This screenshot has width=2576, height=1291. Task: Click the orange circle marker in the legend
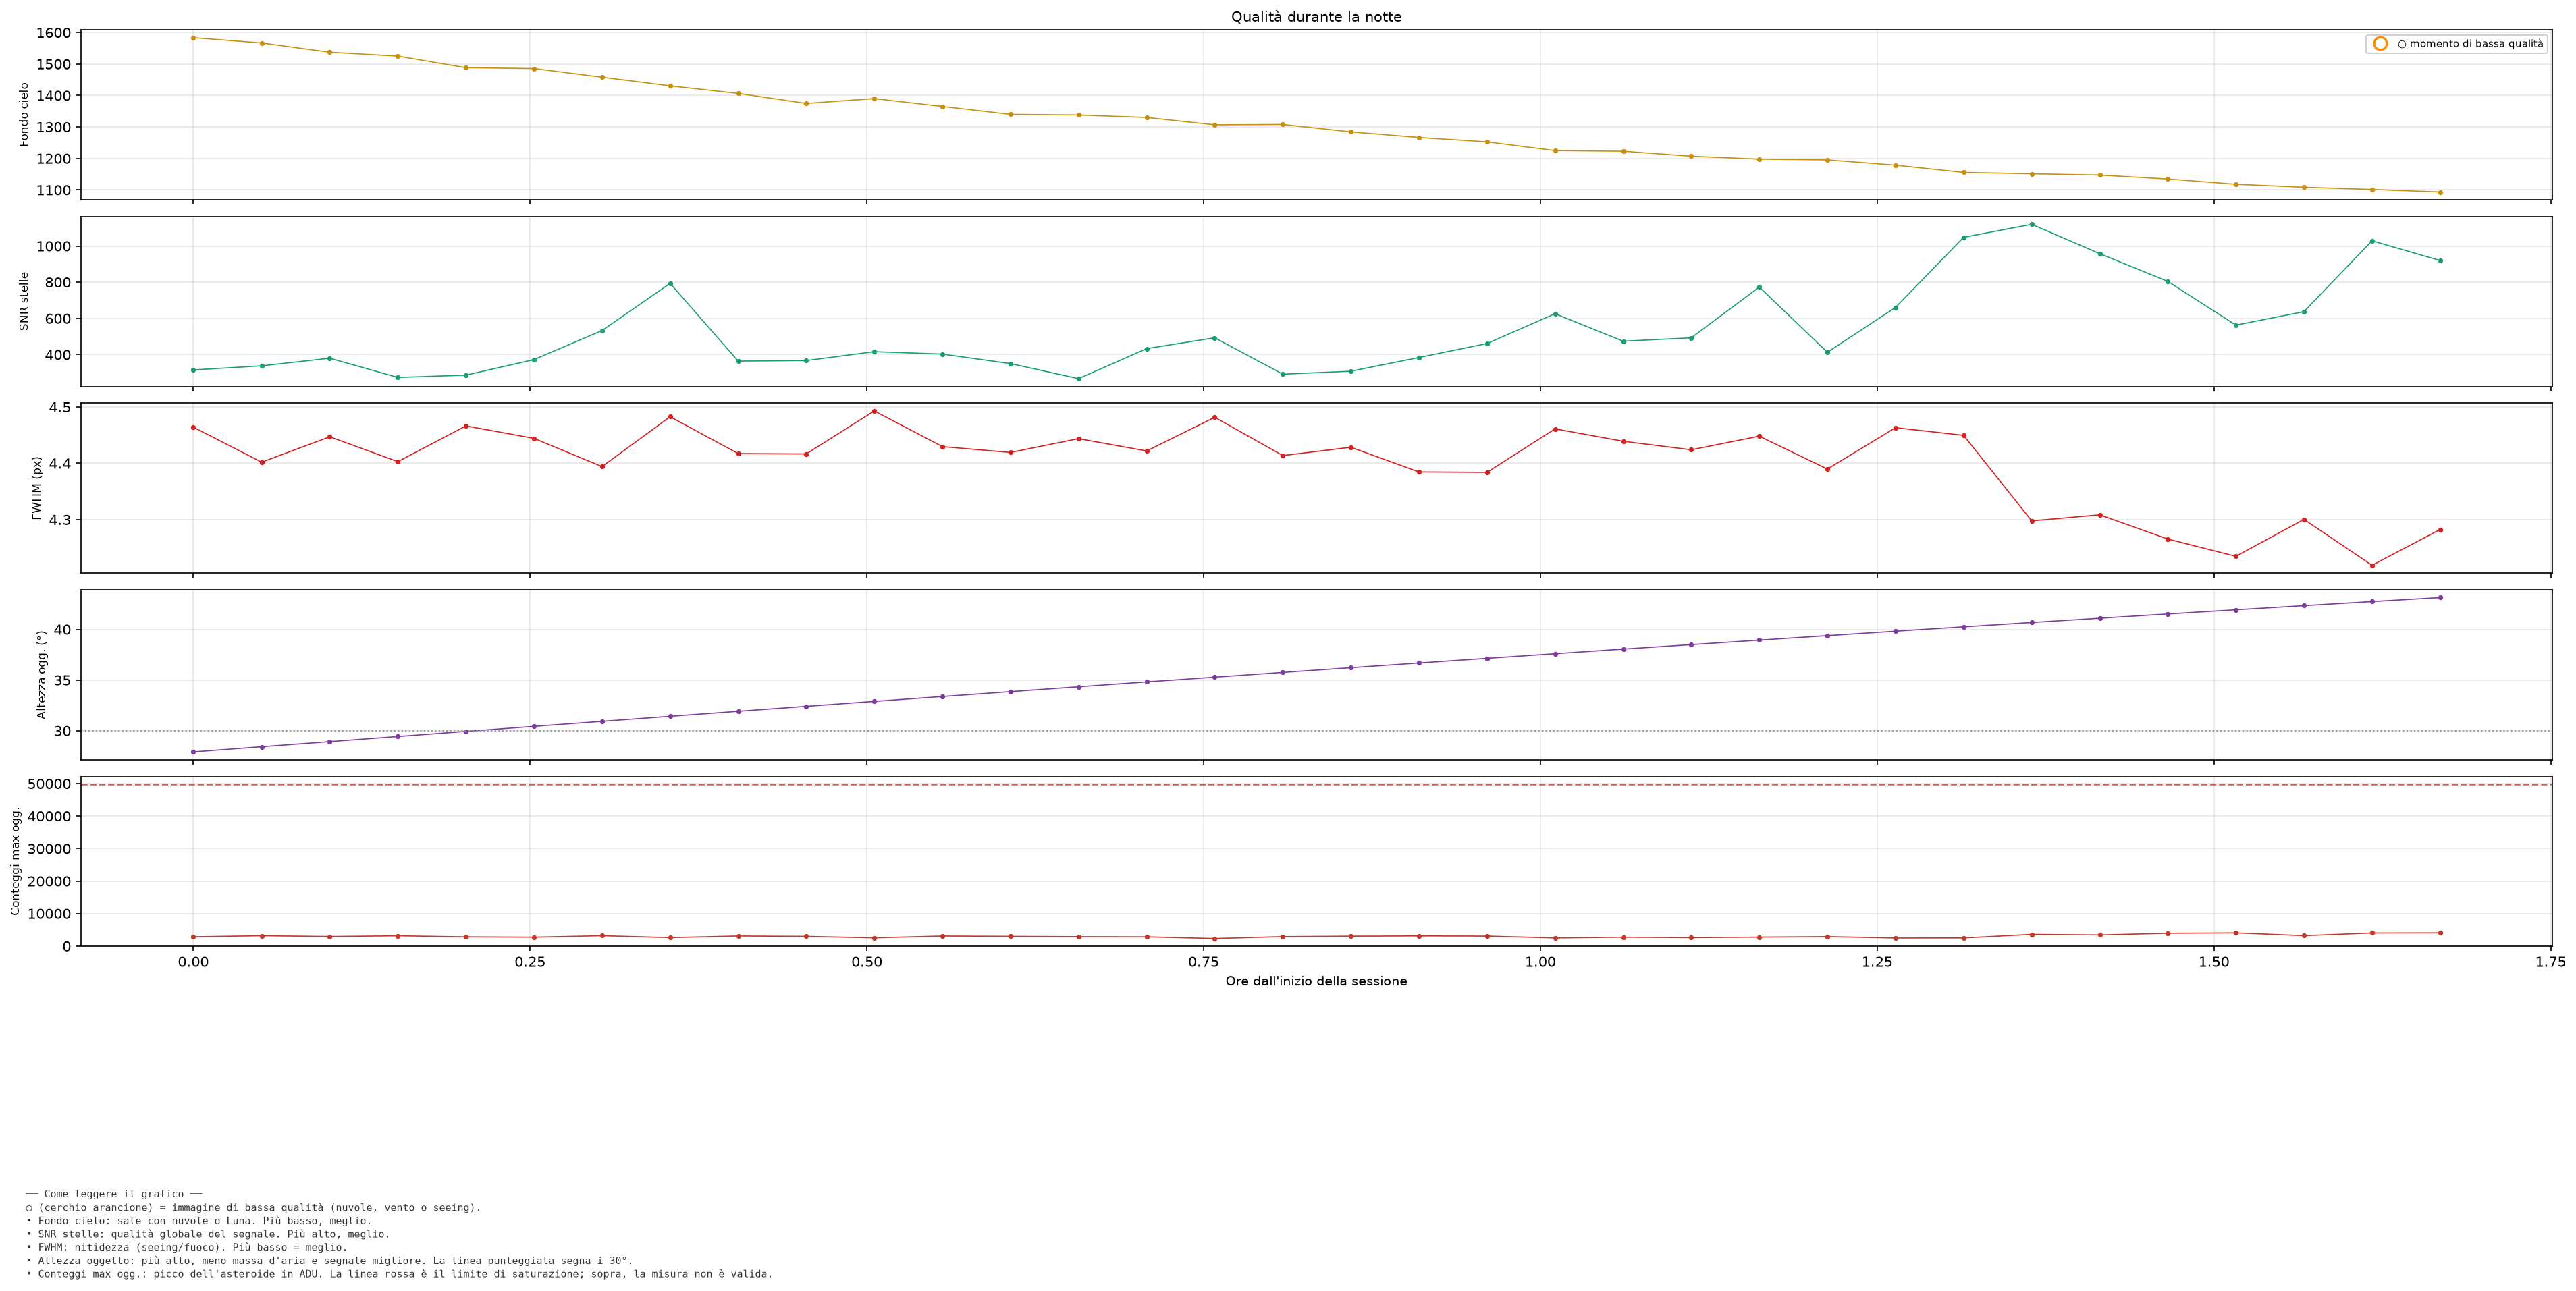(2380, 44)
